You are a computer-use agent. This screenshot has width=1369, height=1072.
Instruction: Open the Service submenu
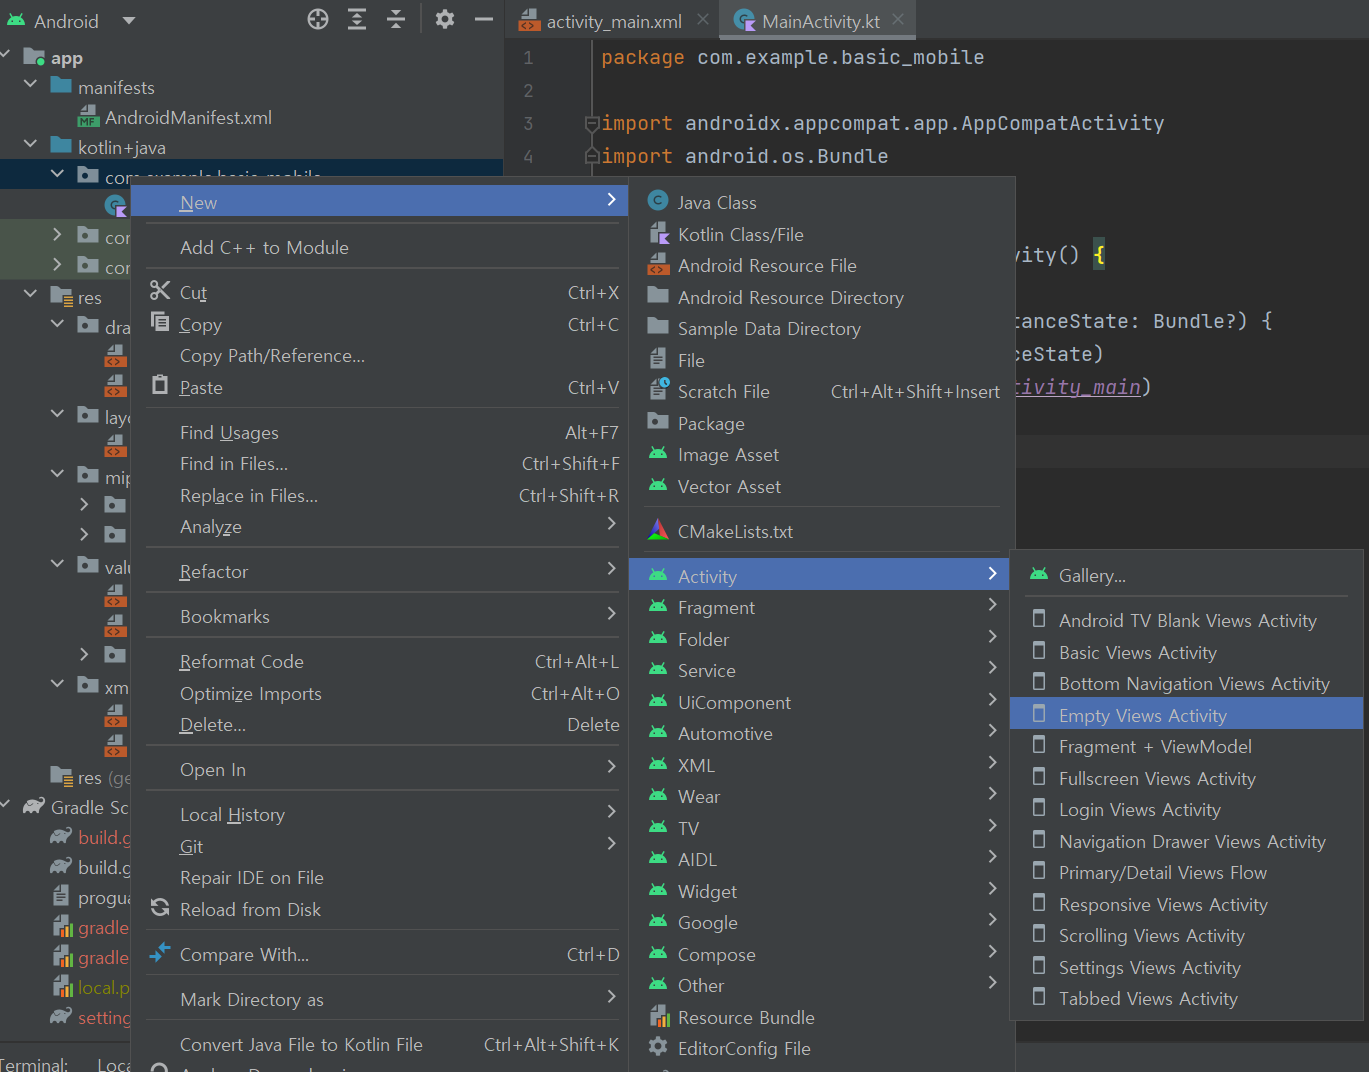(819, 670)
